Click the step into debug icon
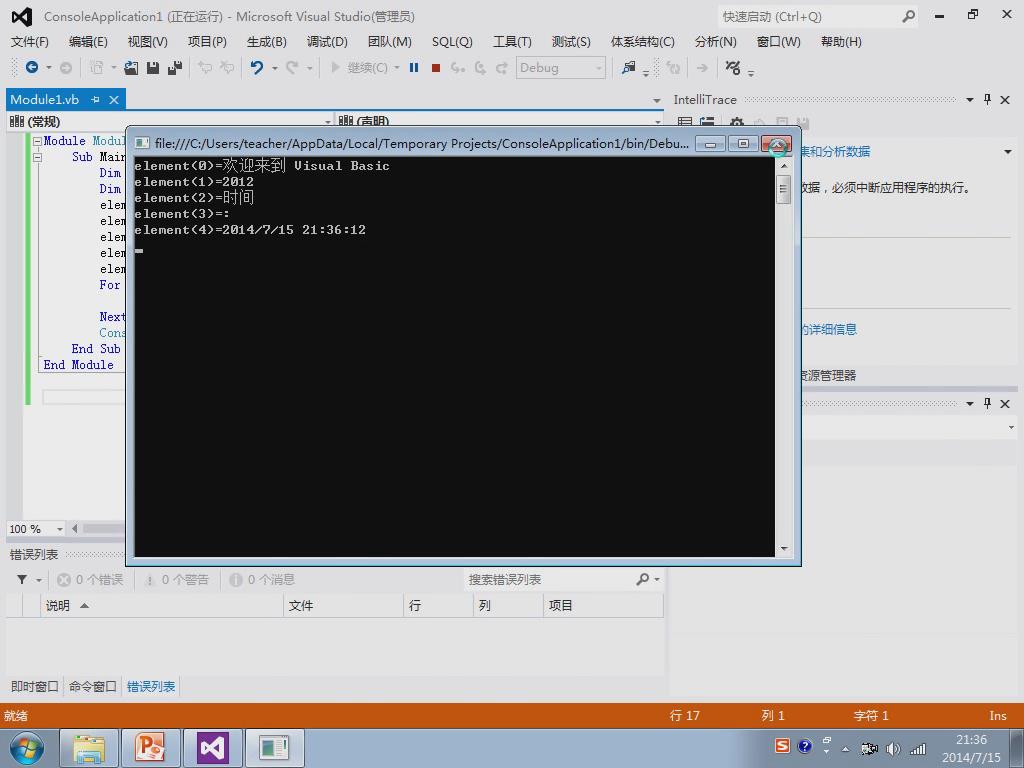 458,67
